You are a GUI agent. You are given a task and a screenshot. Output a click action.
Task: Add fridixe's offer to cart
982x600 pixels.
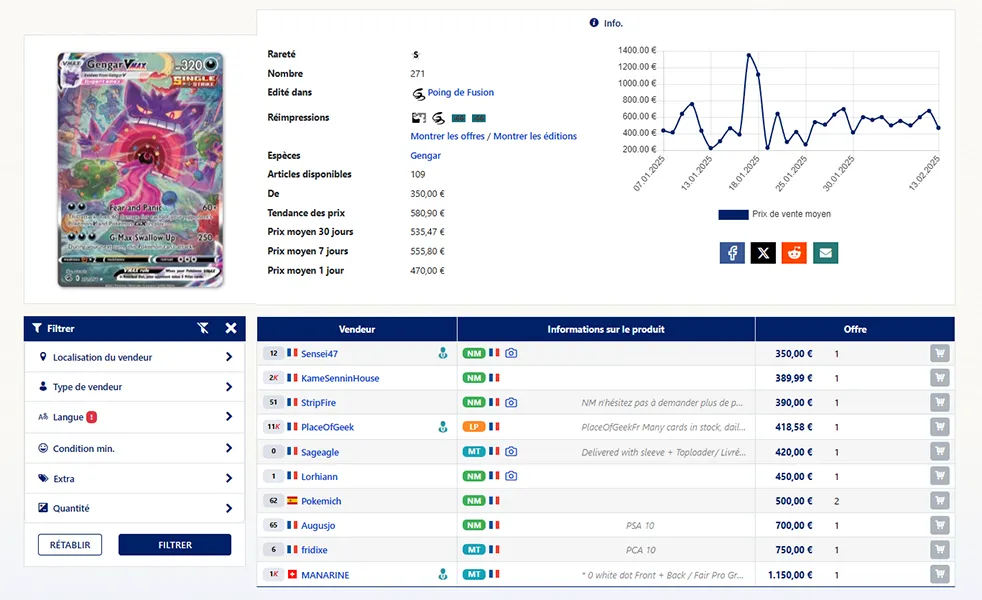pyautogui.click(x=939, y=550)
